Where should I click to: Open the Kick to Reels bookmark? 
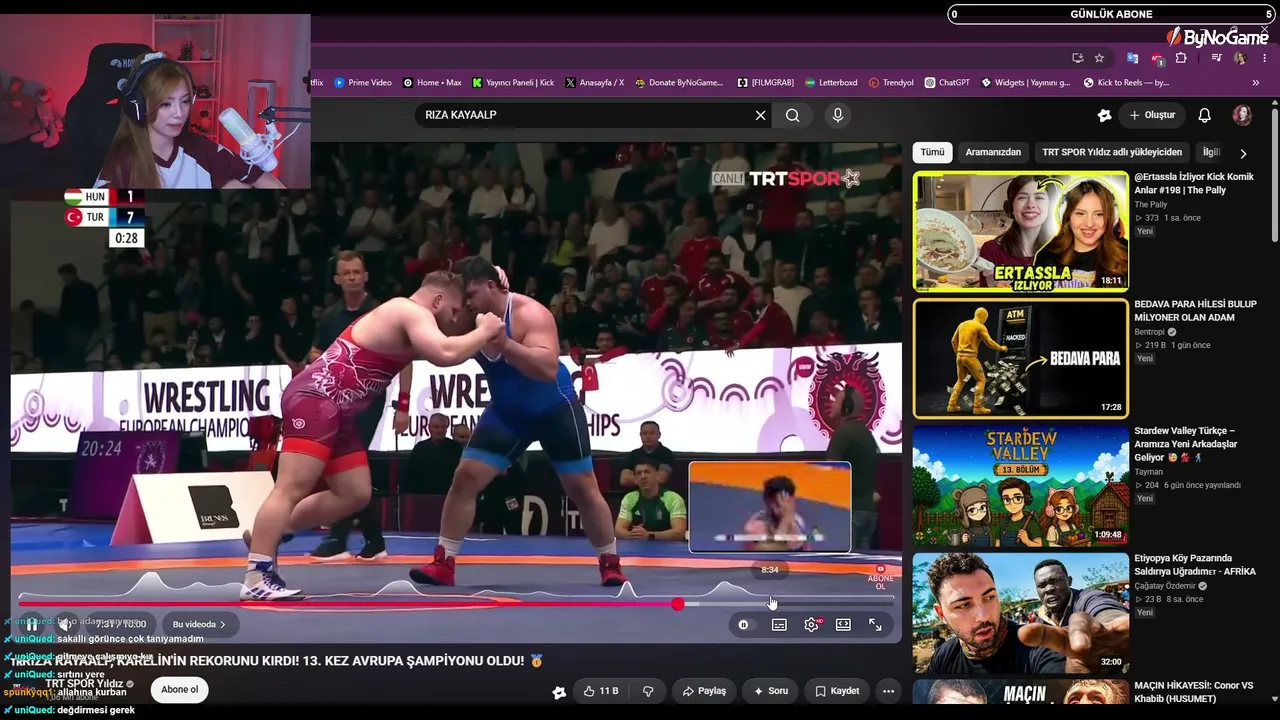coord(1126,83)
